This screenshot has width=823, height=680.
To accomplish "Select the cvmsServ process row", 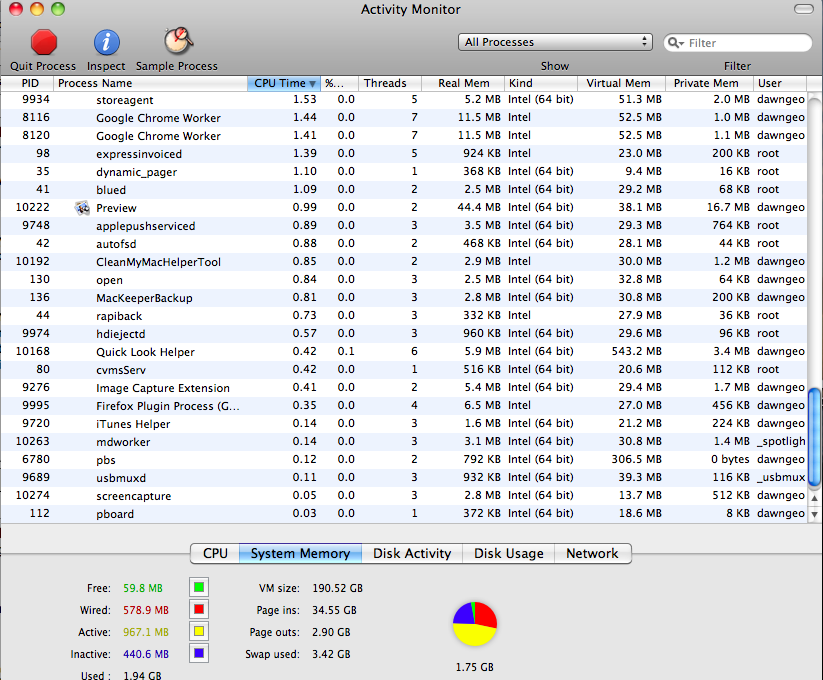I will click(404, 369).
